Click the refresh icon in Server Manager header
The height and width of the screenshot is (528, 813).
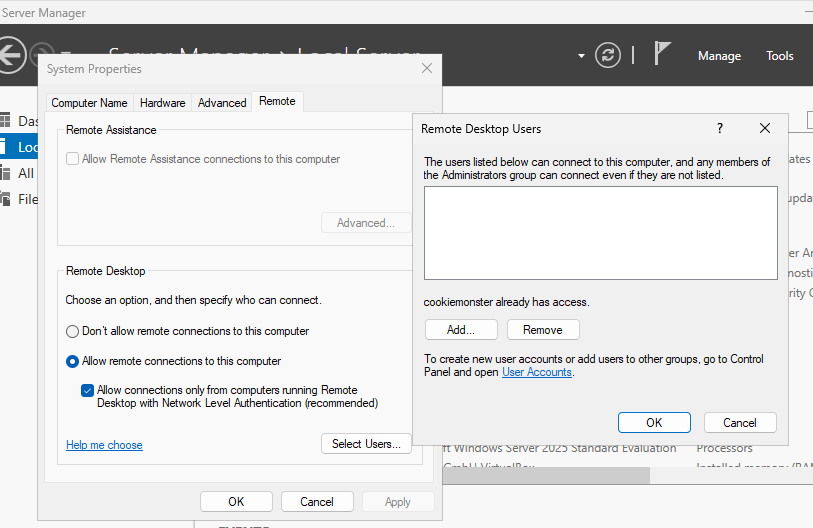click(x=608, y=56)
